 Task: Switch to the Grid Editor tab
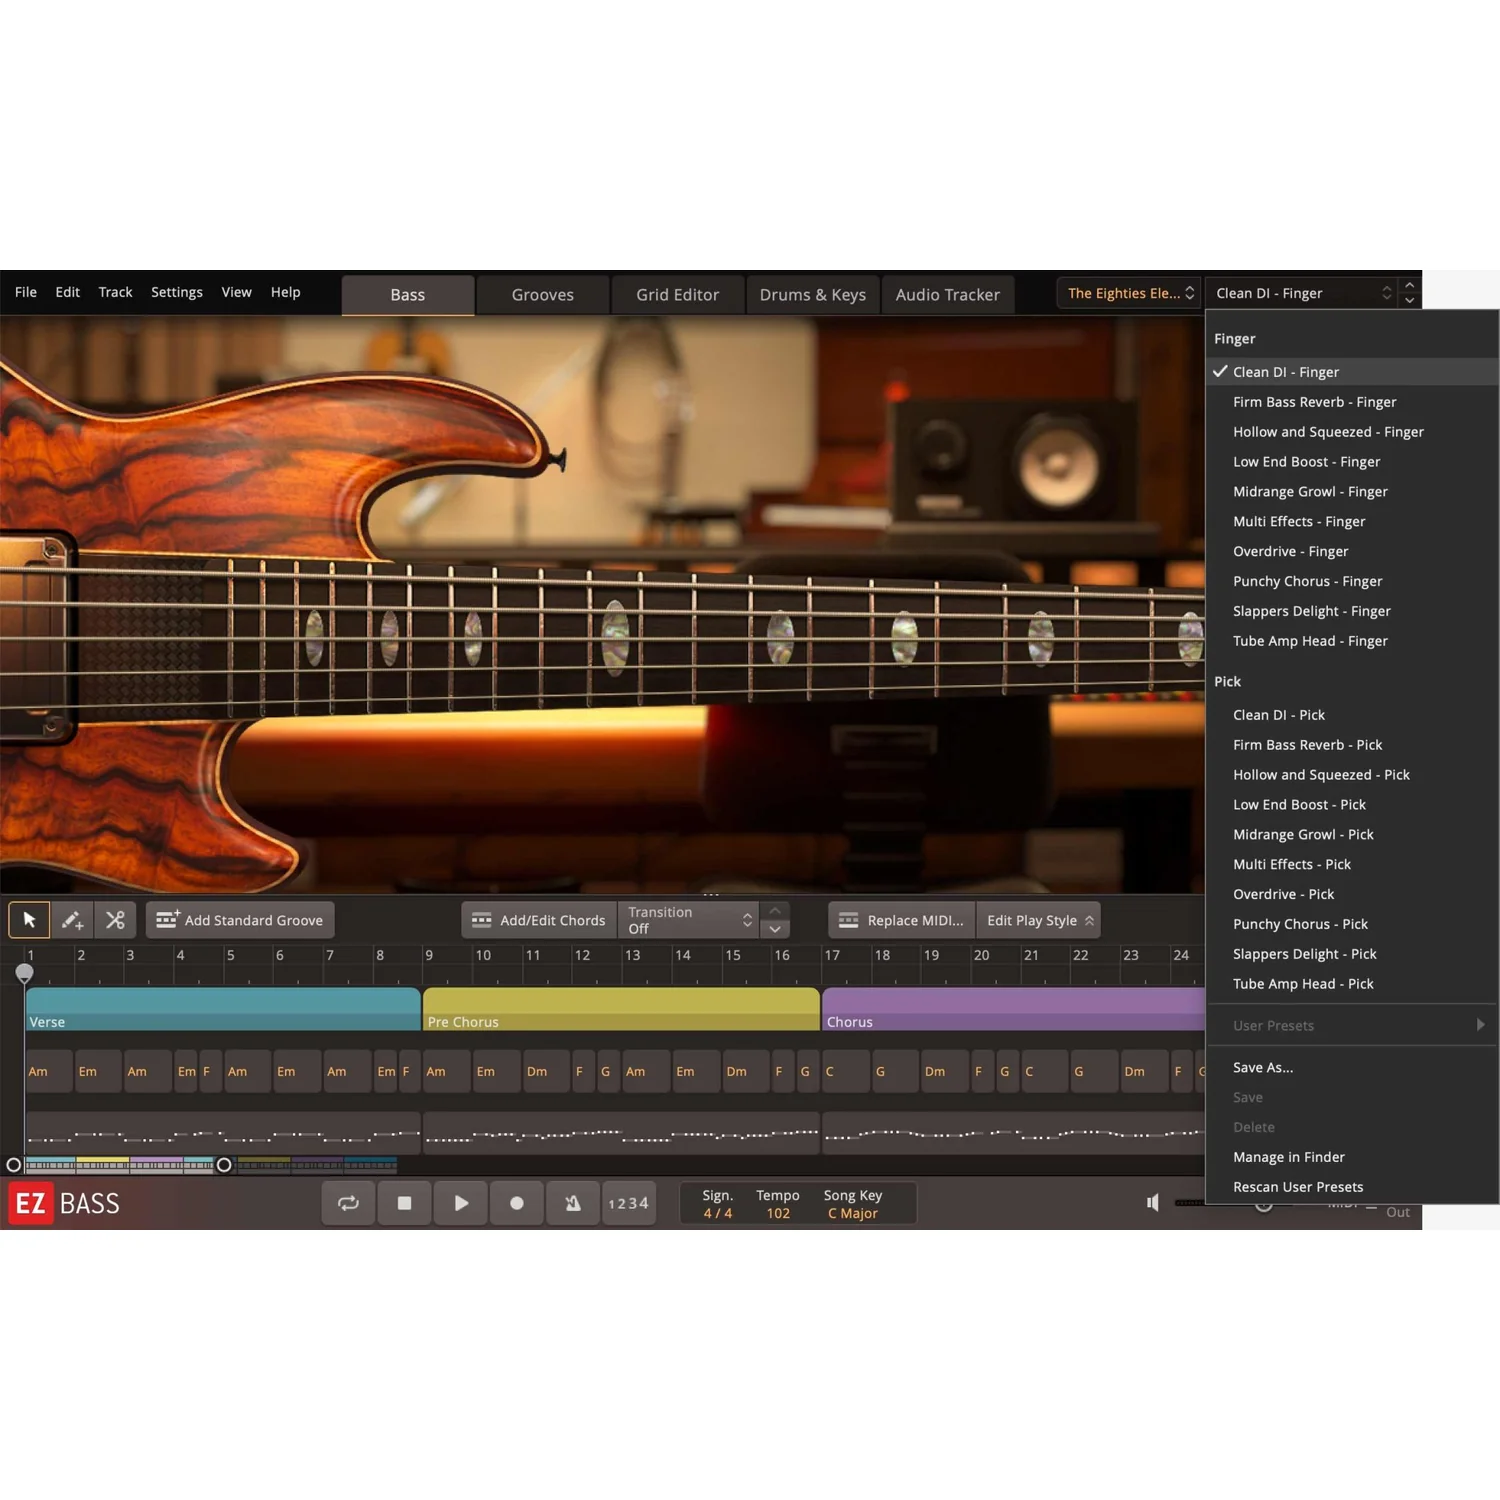[x=678, y=295]
